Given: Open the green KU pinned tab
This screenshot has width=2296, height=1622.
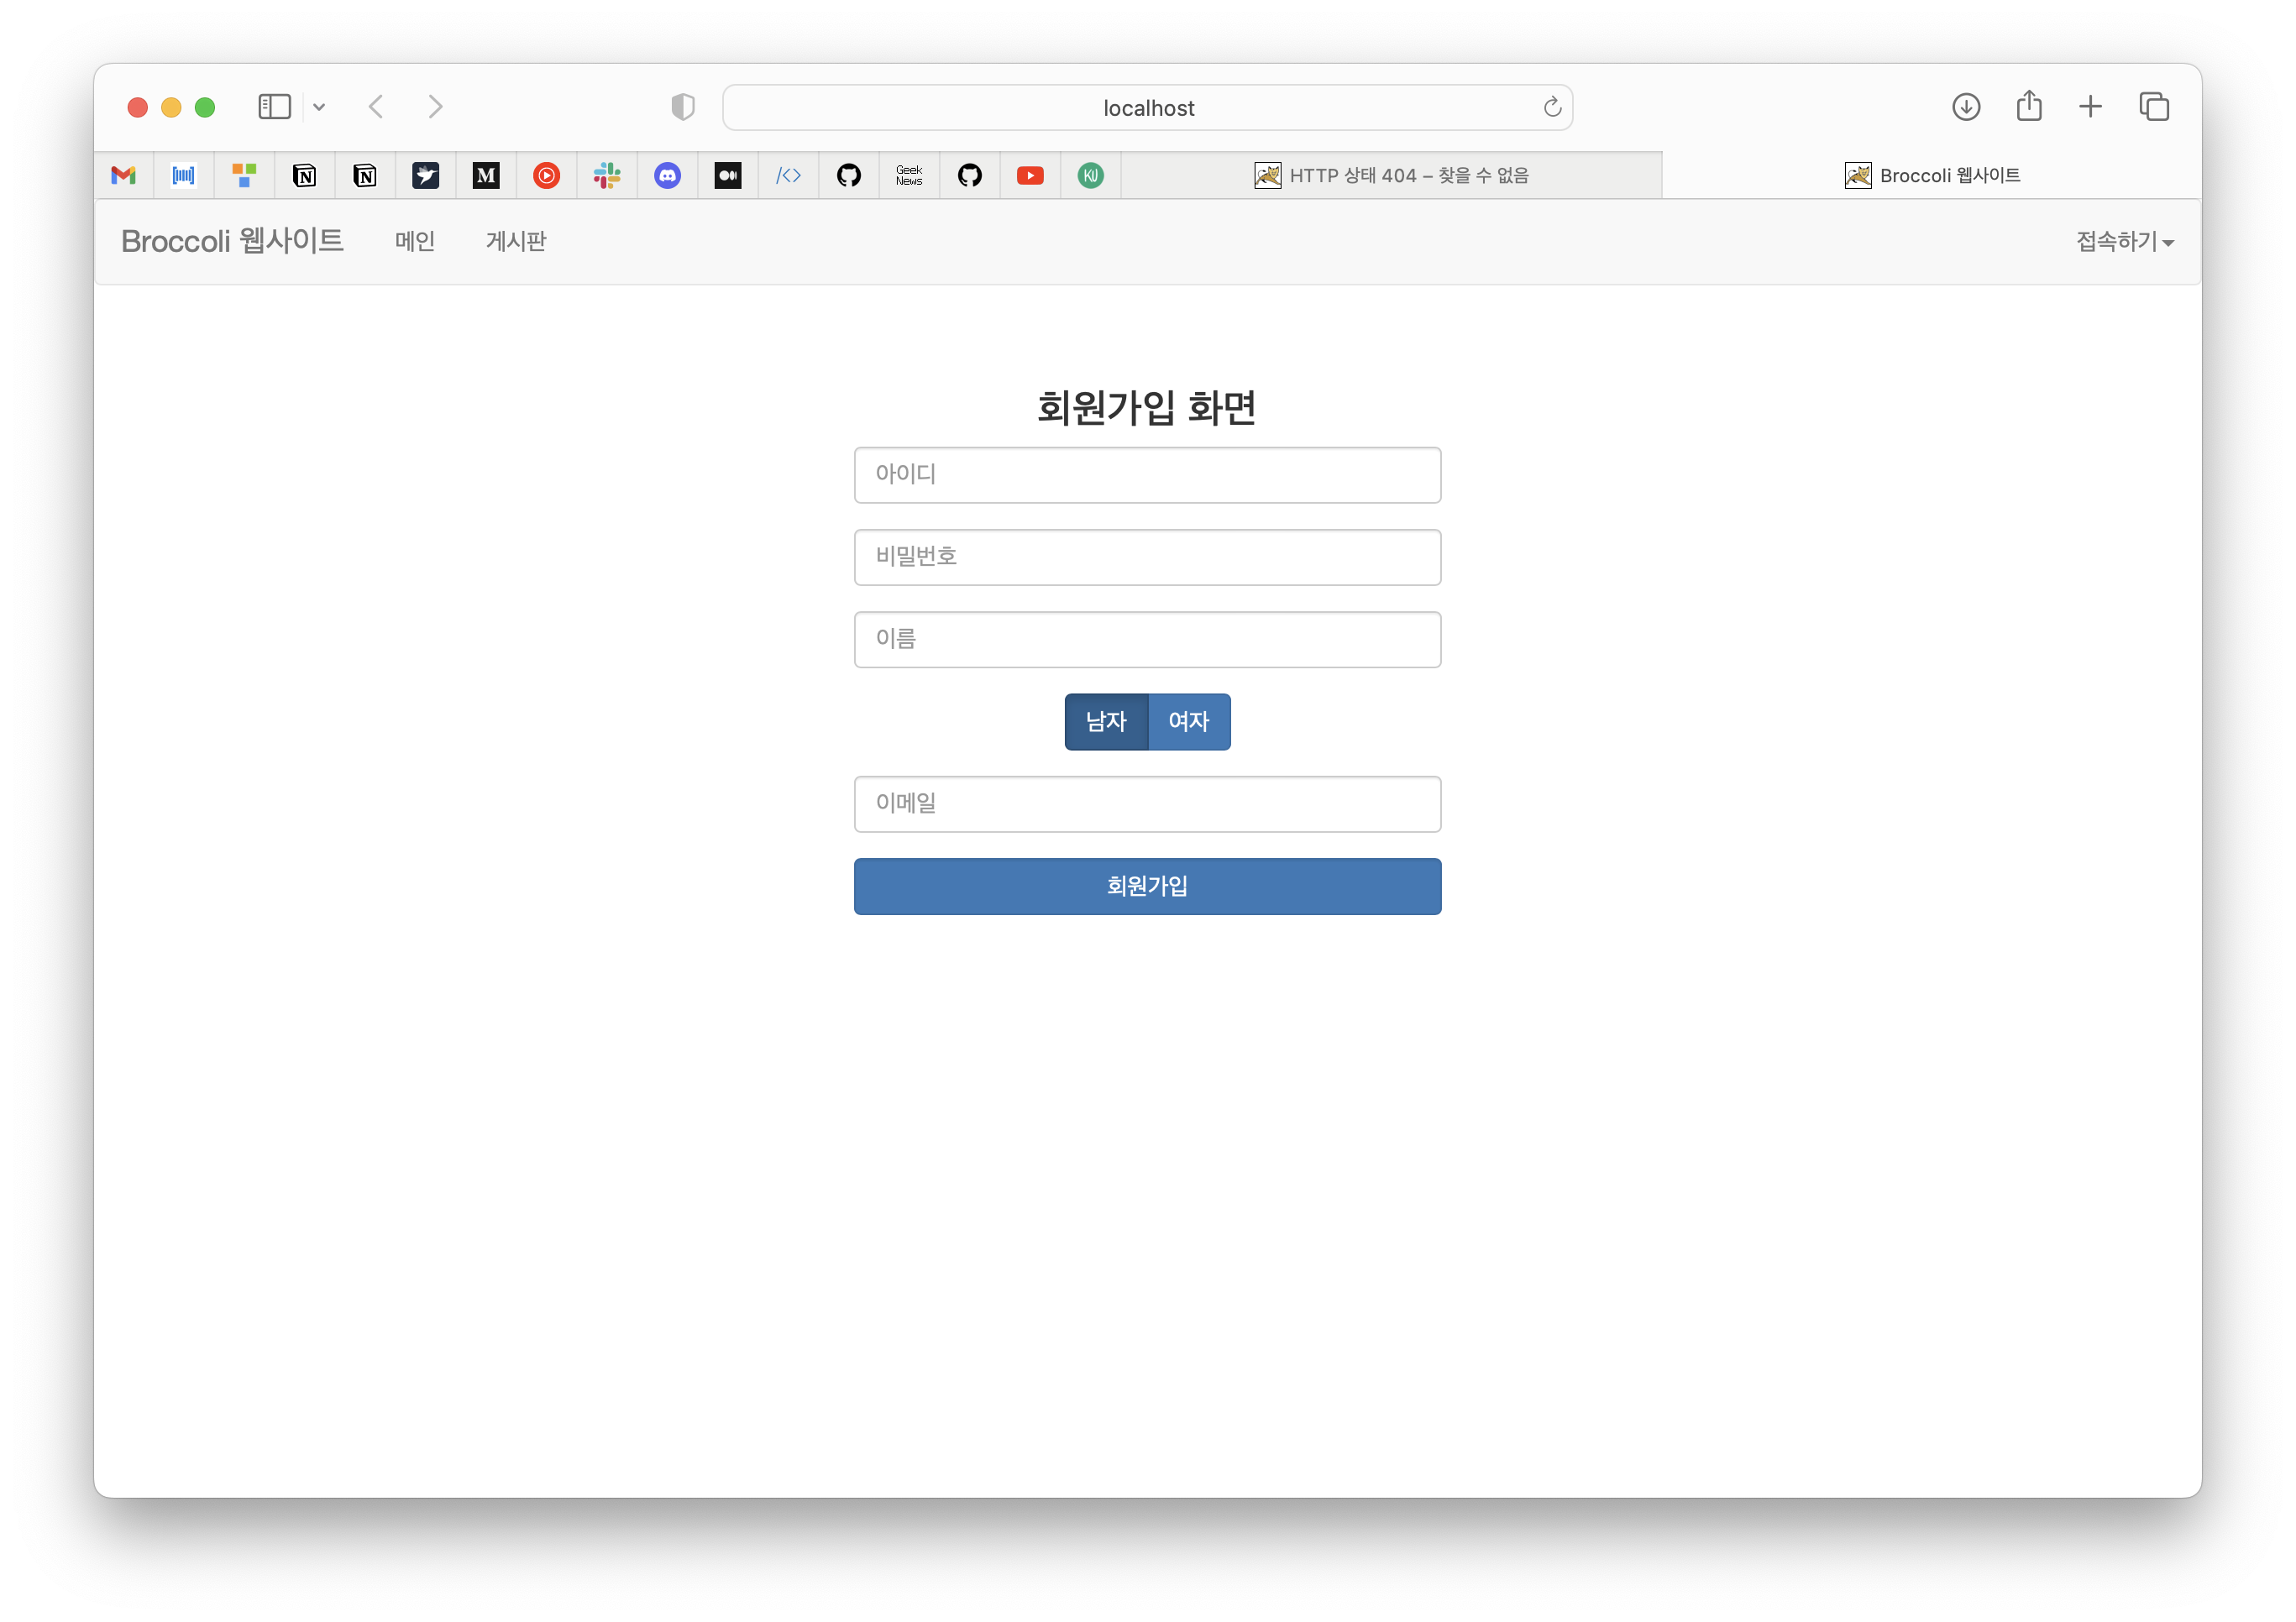Looking at the screenshot, I should 1091,176.
